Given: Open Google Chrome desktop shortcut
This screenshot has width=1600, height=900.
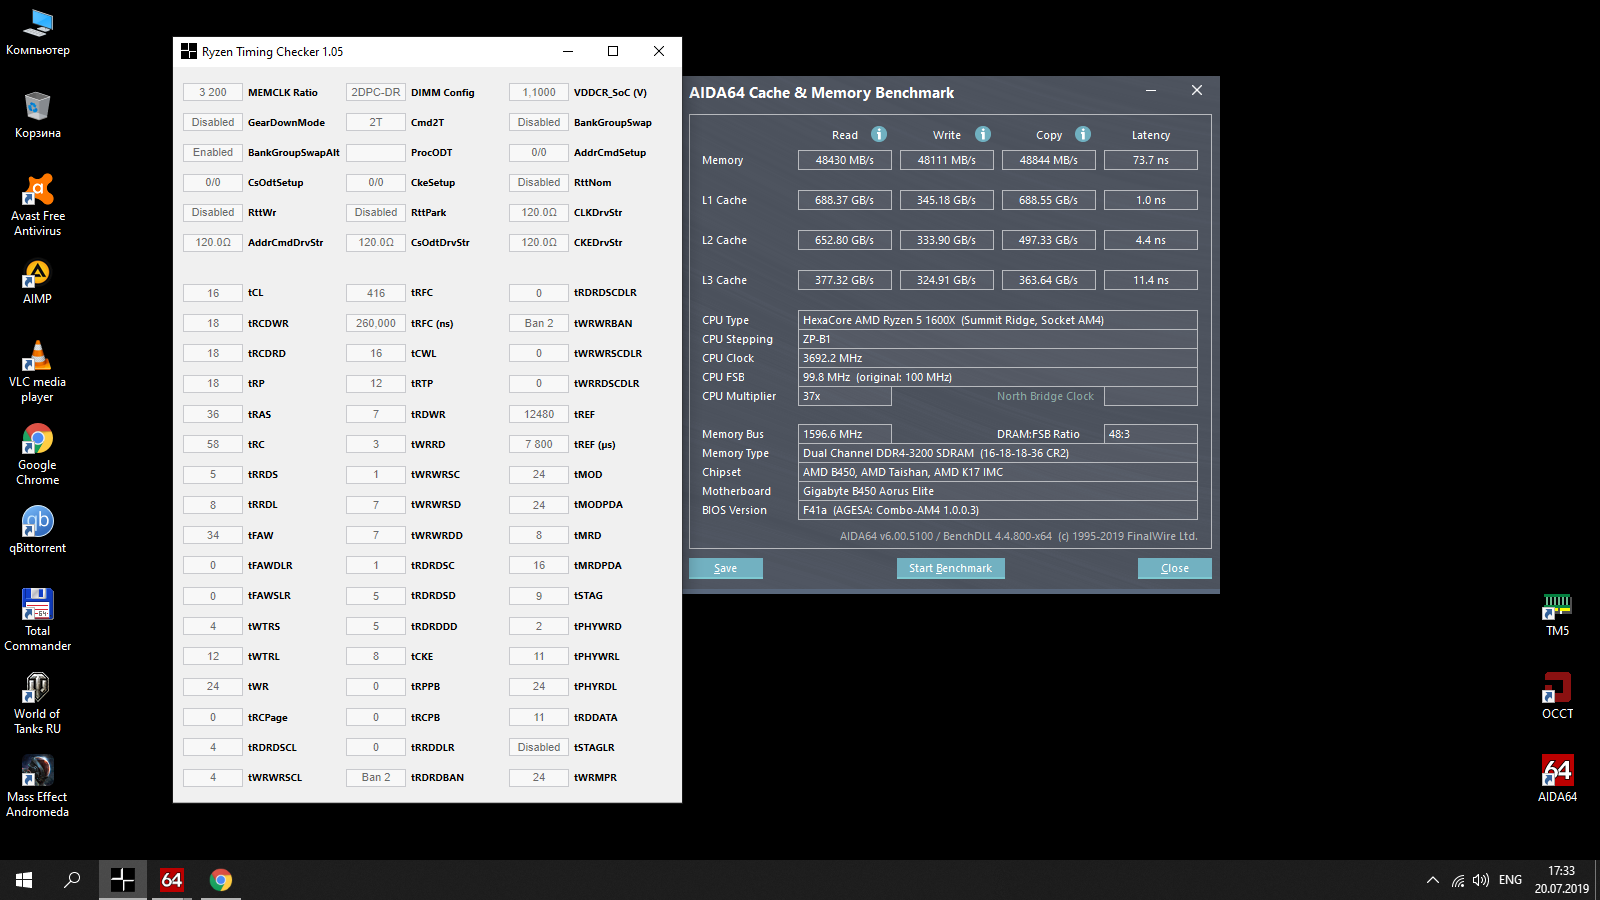Looking at the screenshot, I should [x=38, y=454].
